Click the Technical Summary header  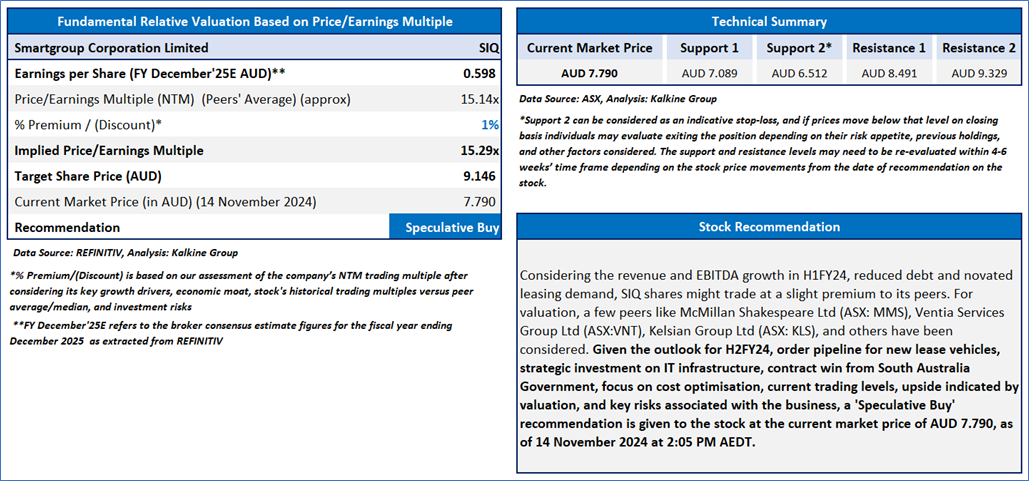(x=769, y=22)
